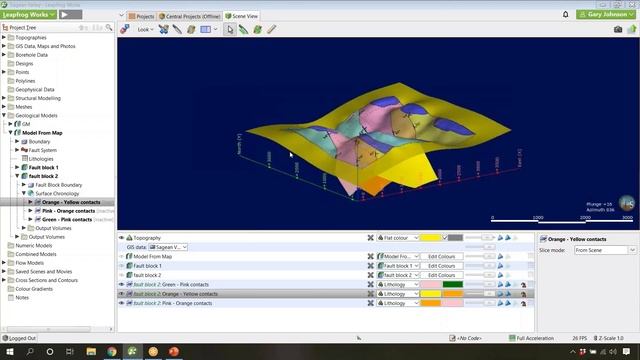
Task: Toggle visibility of Topography in scene
Action: [121, 238]
